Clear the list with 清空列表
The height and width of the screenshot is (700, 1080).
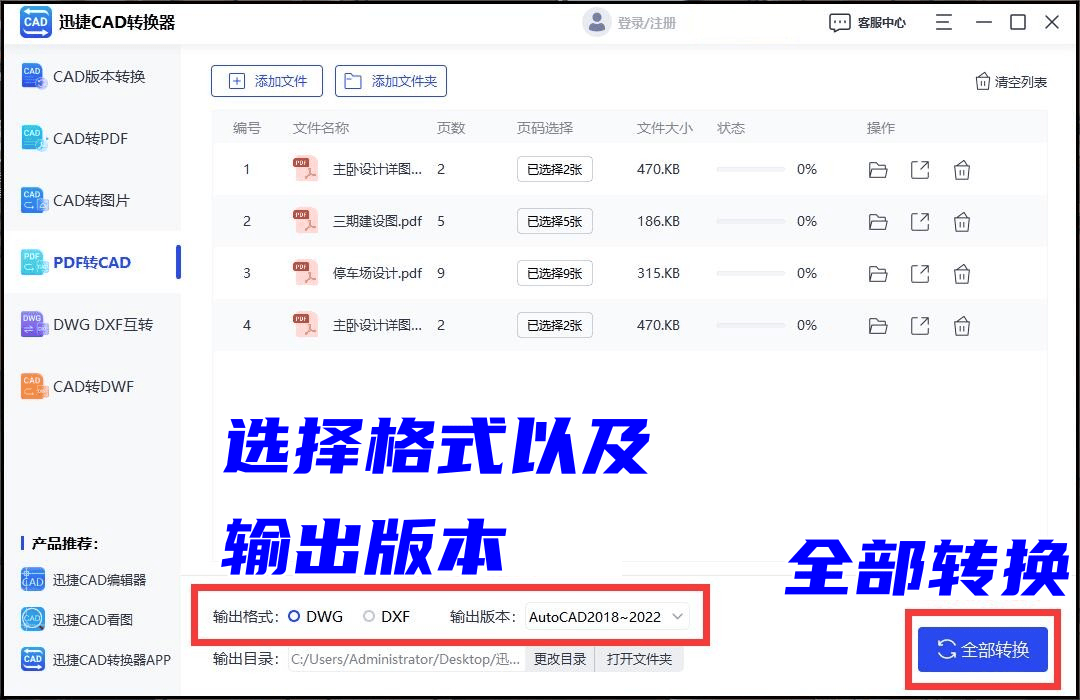point(1011,82)
